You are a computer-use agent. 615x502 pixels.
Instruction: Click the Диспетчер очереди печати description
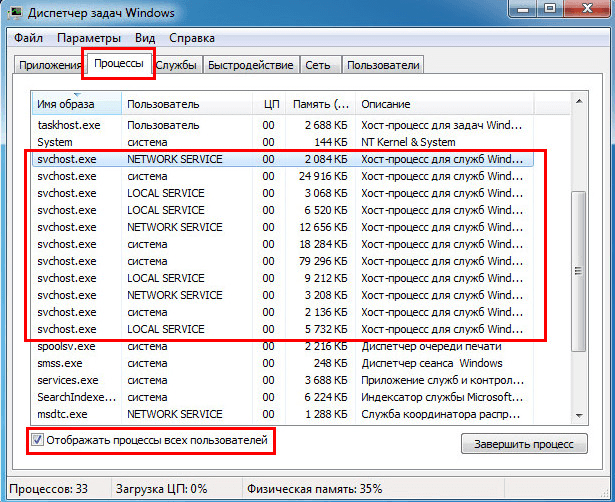[431, 346]
